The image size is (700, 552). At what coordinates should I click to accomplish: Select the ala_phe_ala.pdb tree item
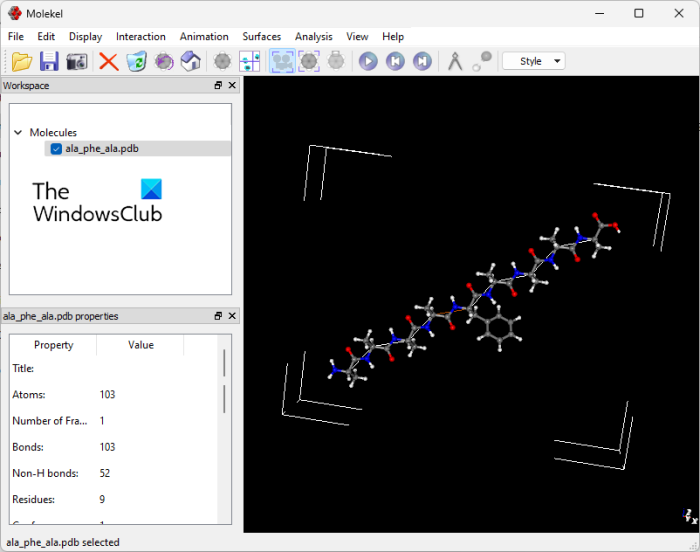pyautogui.click(x=101, y=149)
